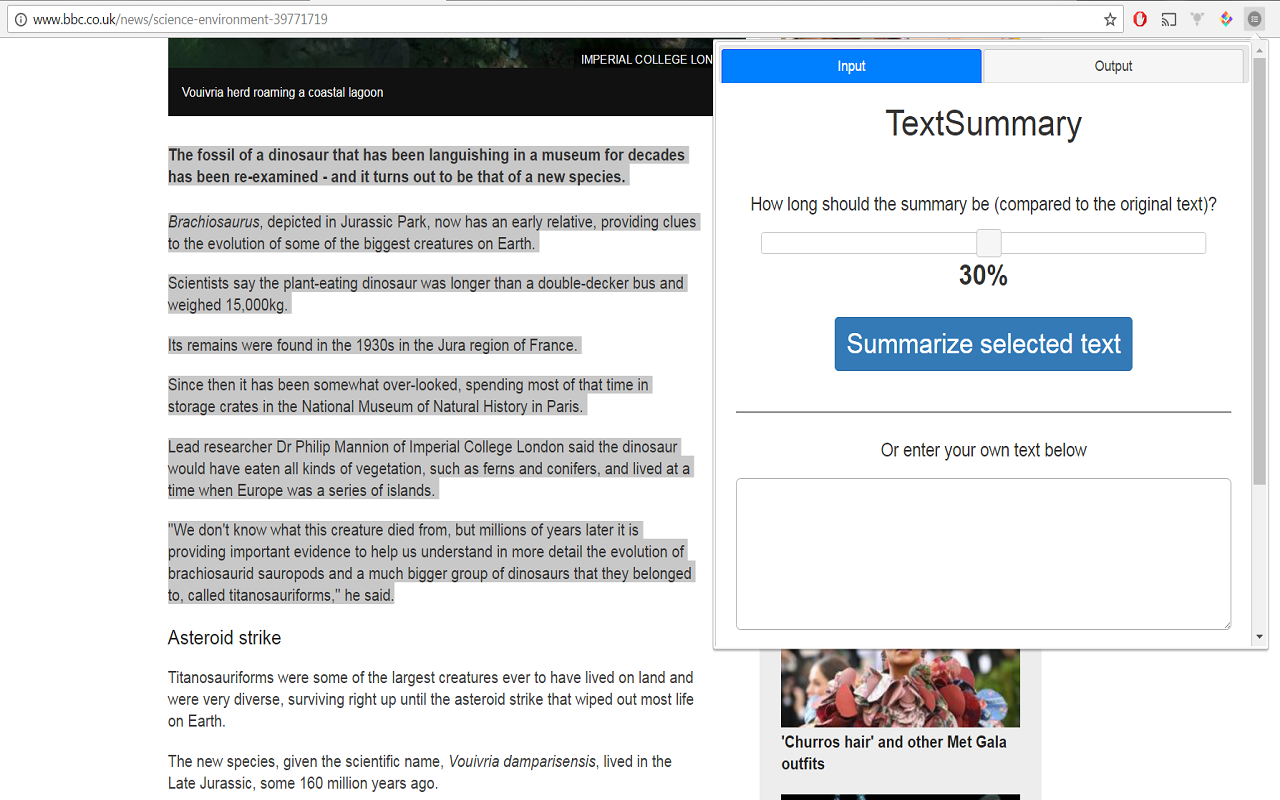Click the 'How long should the summary be' label
The image size is (1280, 800).
click(983, 204)
